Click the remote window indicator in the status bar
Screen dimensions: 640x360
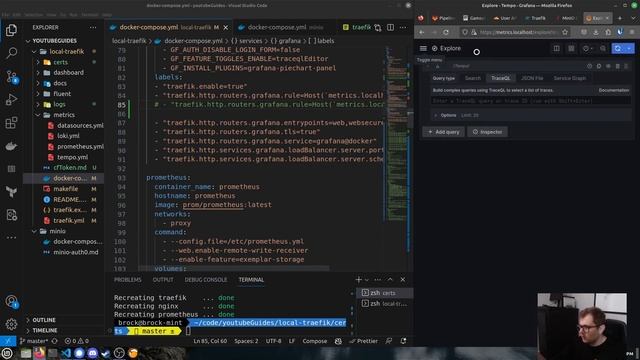pyautogui.click(x=8, y=341)
